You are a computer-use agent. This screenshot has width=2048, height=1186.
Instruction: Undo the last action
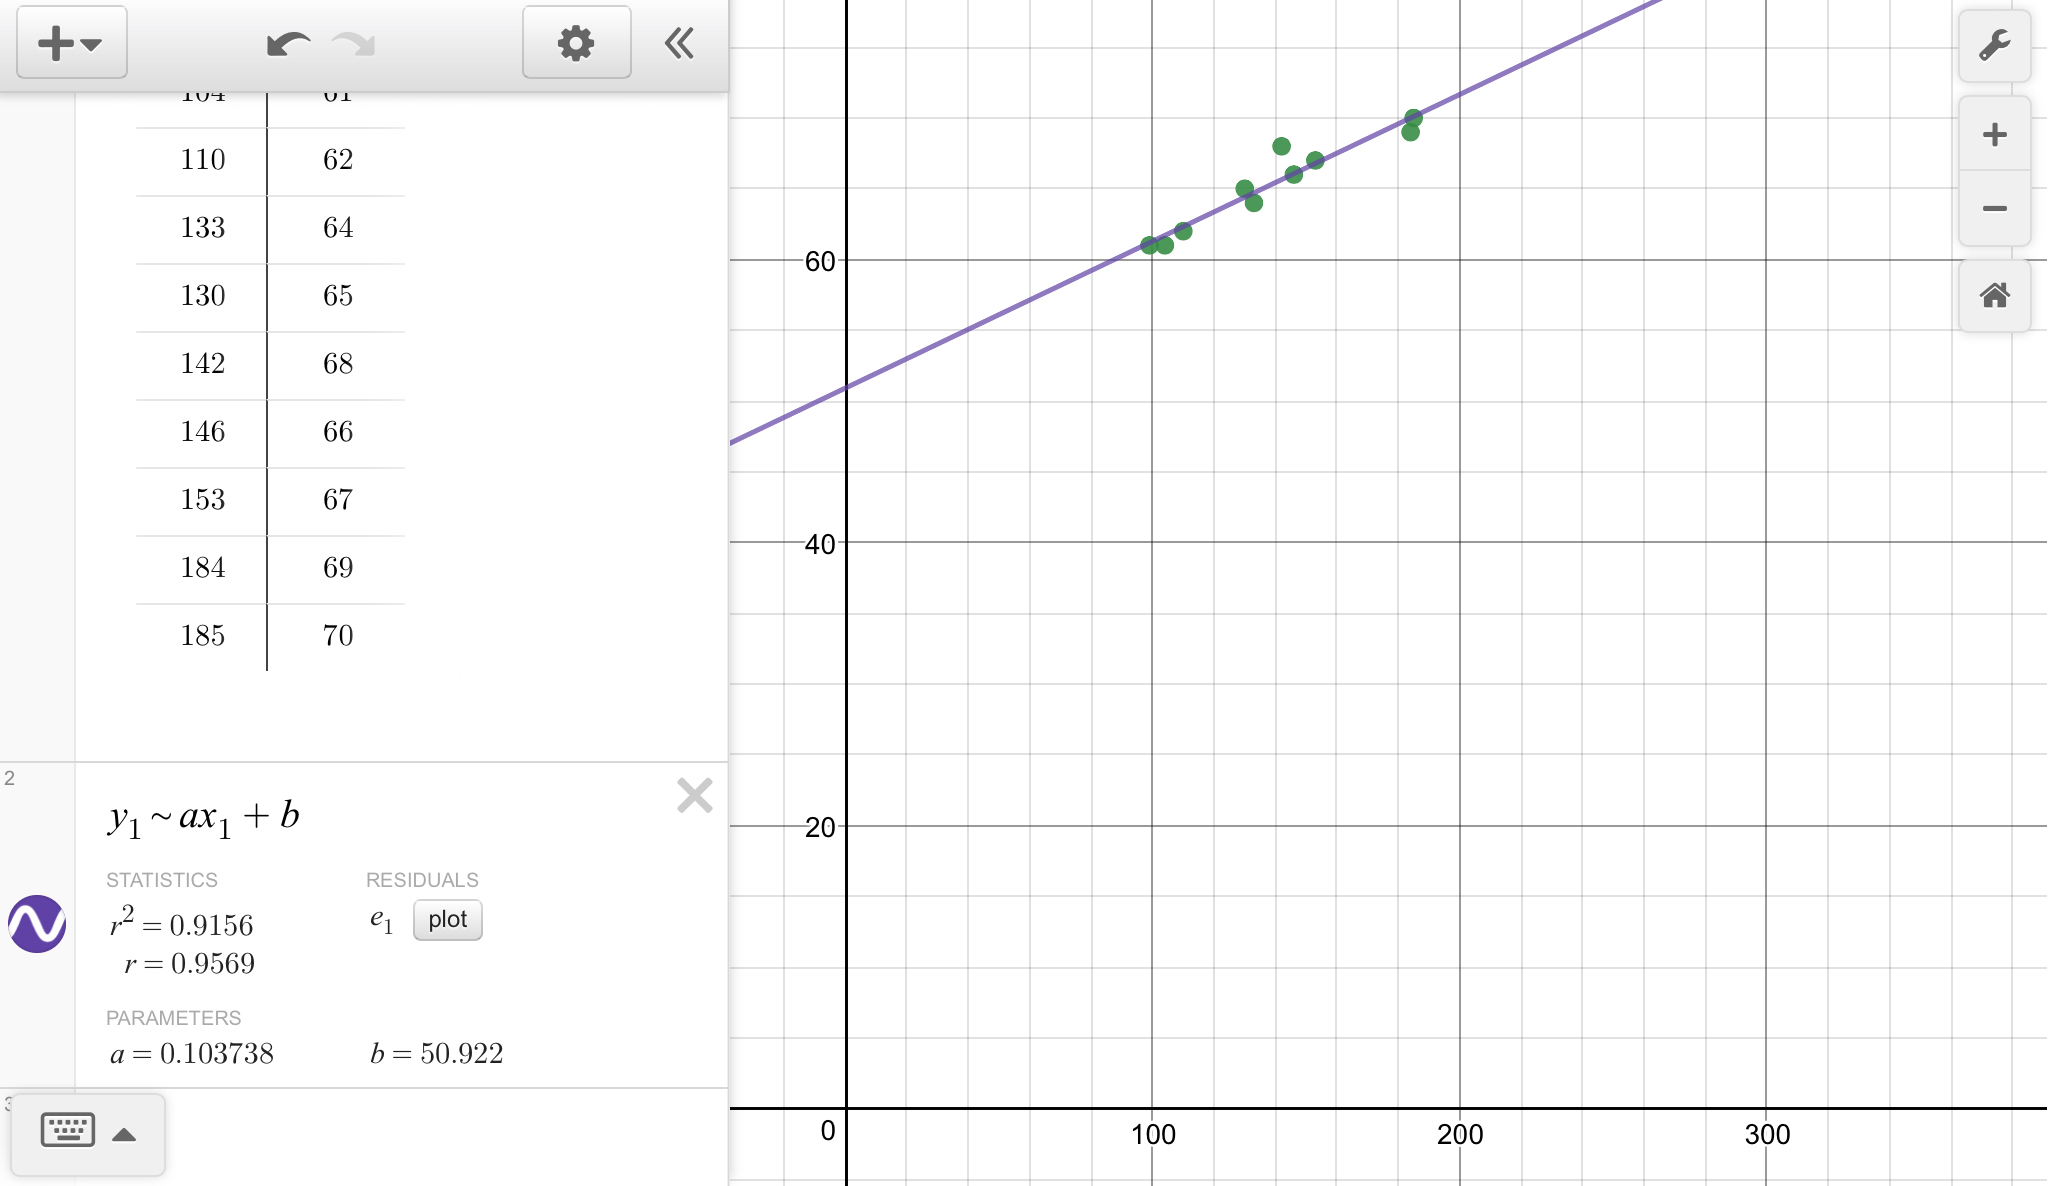(x=288, y=44)
